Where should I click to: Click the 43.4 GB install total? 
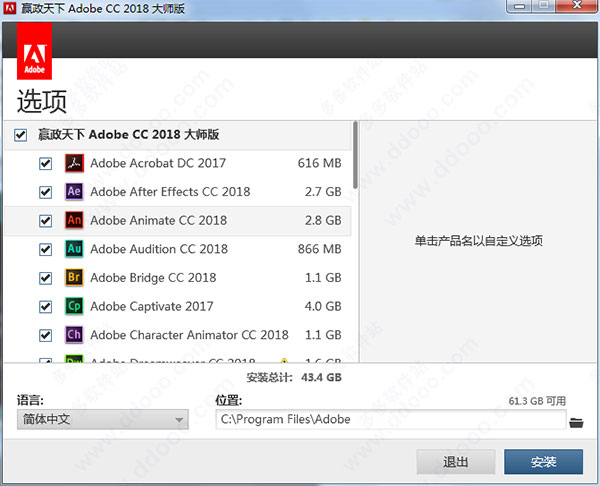[321, 377]
